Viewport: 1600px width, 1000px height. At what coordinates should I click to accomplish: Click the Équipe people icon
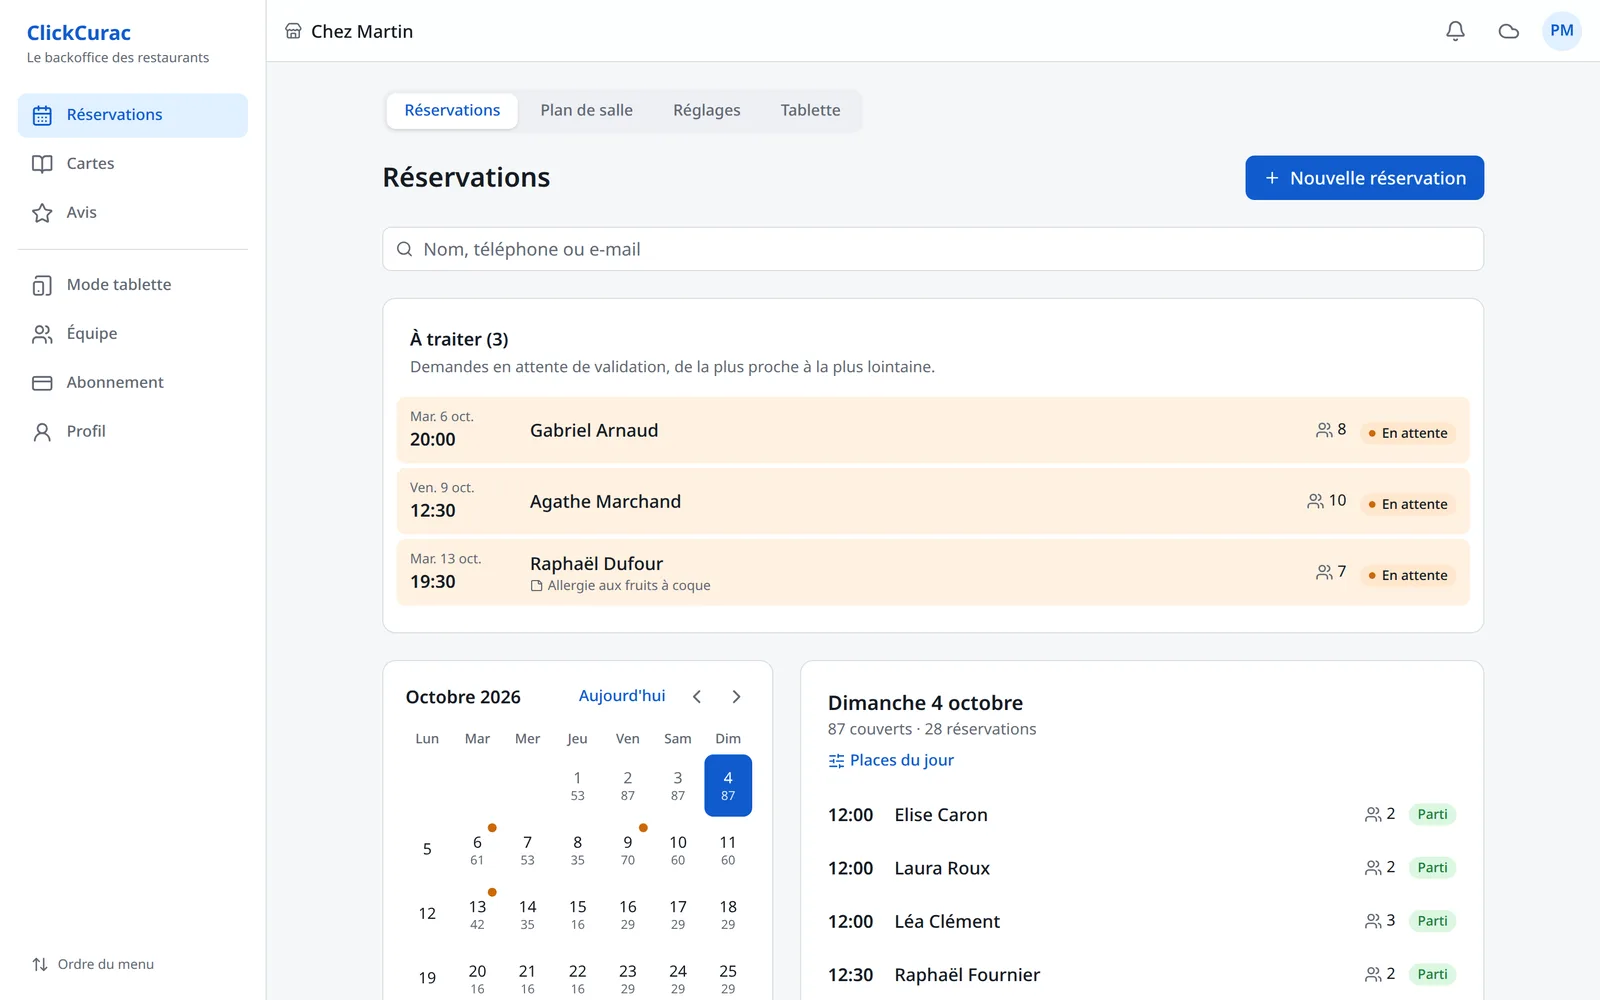pyautogui.click(x=42, y=334)
